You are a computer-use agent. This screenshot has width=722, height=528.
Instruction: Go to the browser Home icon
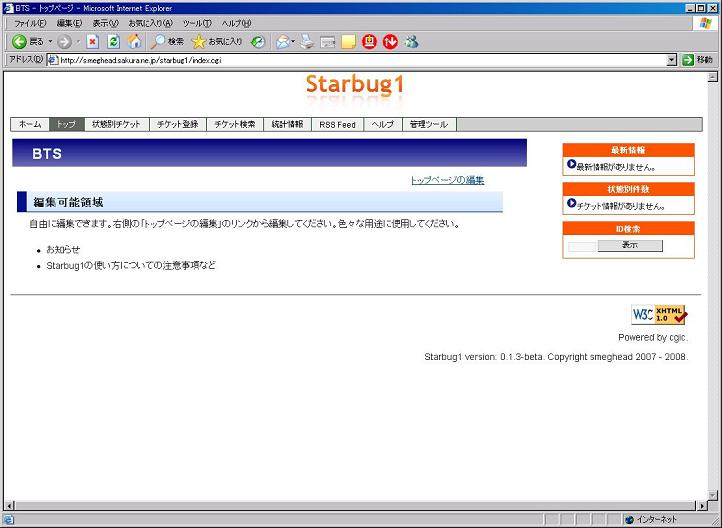coord(134,41)
